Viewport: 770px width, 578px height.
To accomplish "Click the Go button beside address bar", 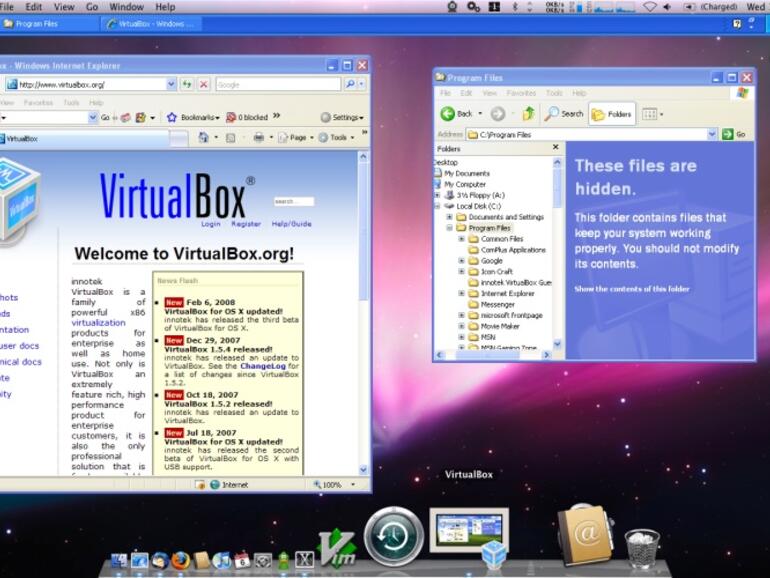I will [735, 134].
